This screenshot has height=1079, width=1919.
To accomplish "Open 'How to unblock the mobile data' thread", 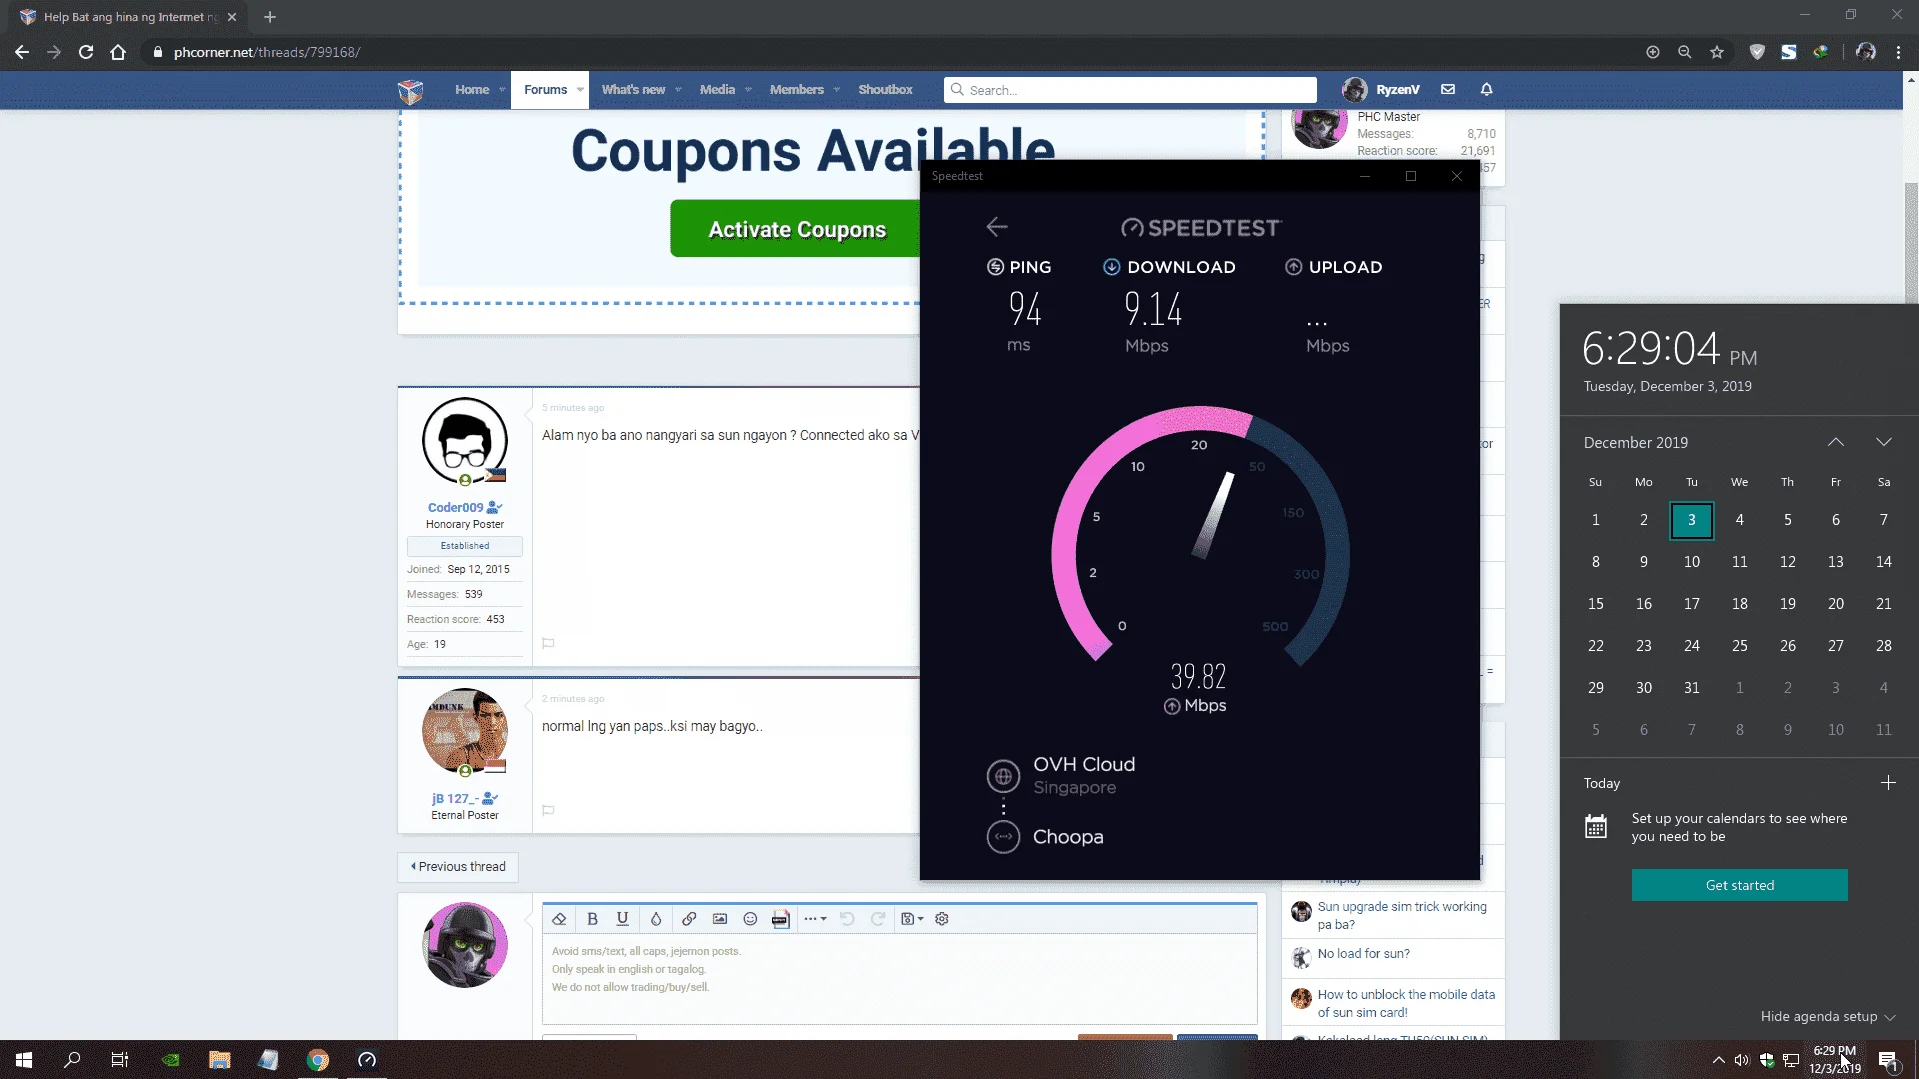I will pyautogui.click(x=1406, y=1004).
